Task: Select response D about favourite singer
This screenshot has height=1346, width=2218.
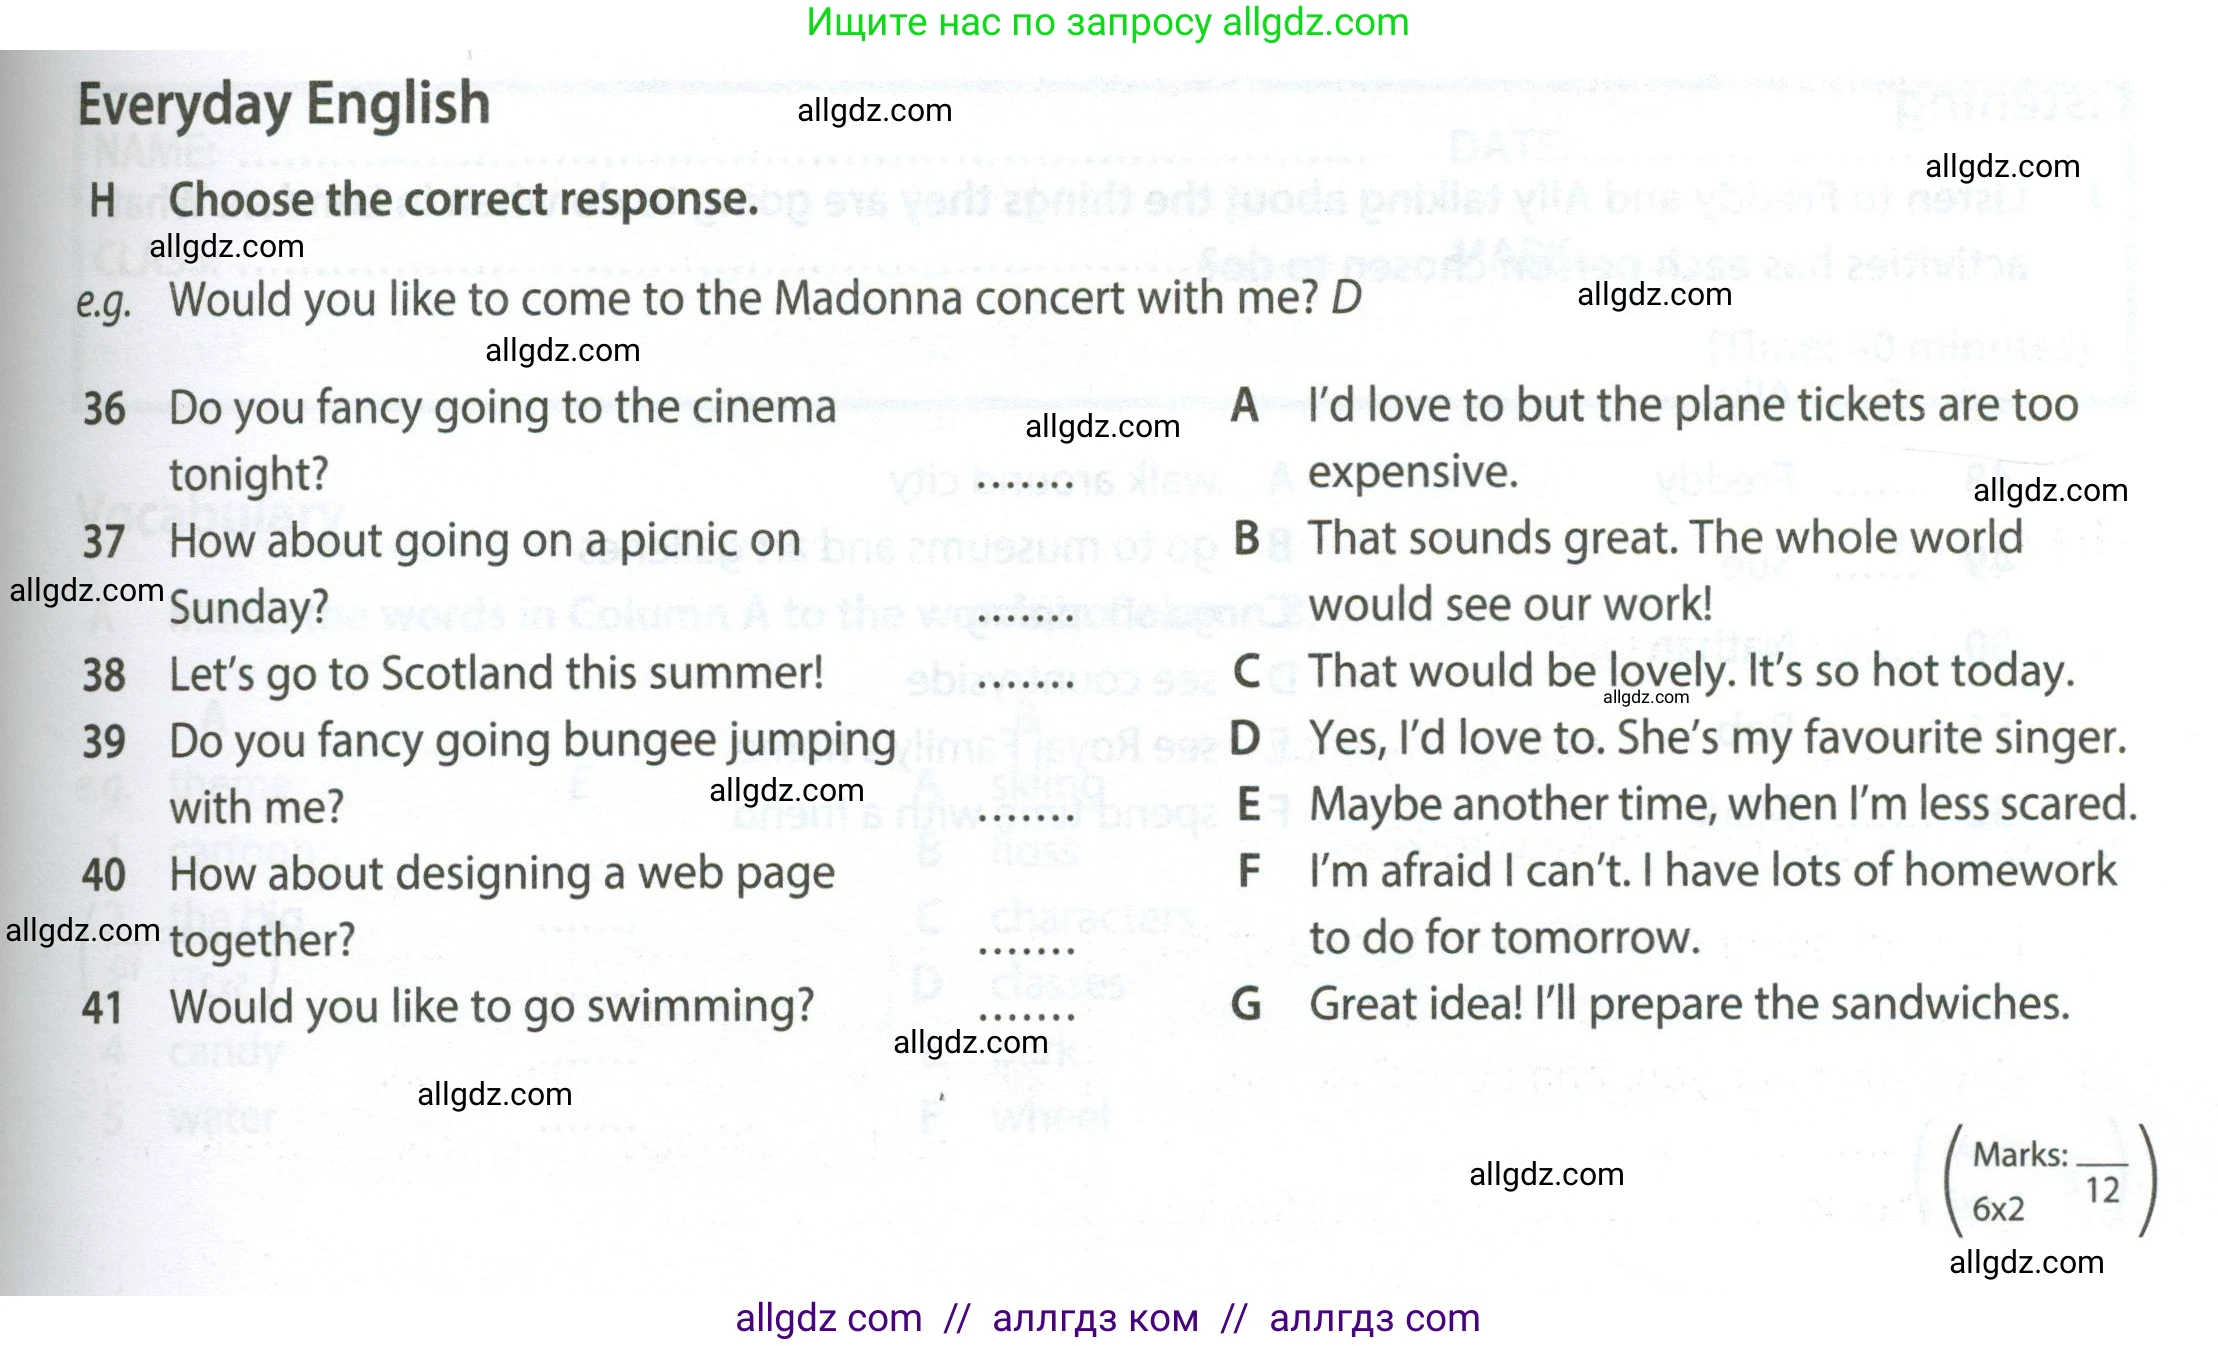Action: [1716, 738]
